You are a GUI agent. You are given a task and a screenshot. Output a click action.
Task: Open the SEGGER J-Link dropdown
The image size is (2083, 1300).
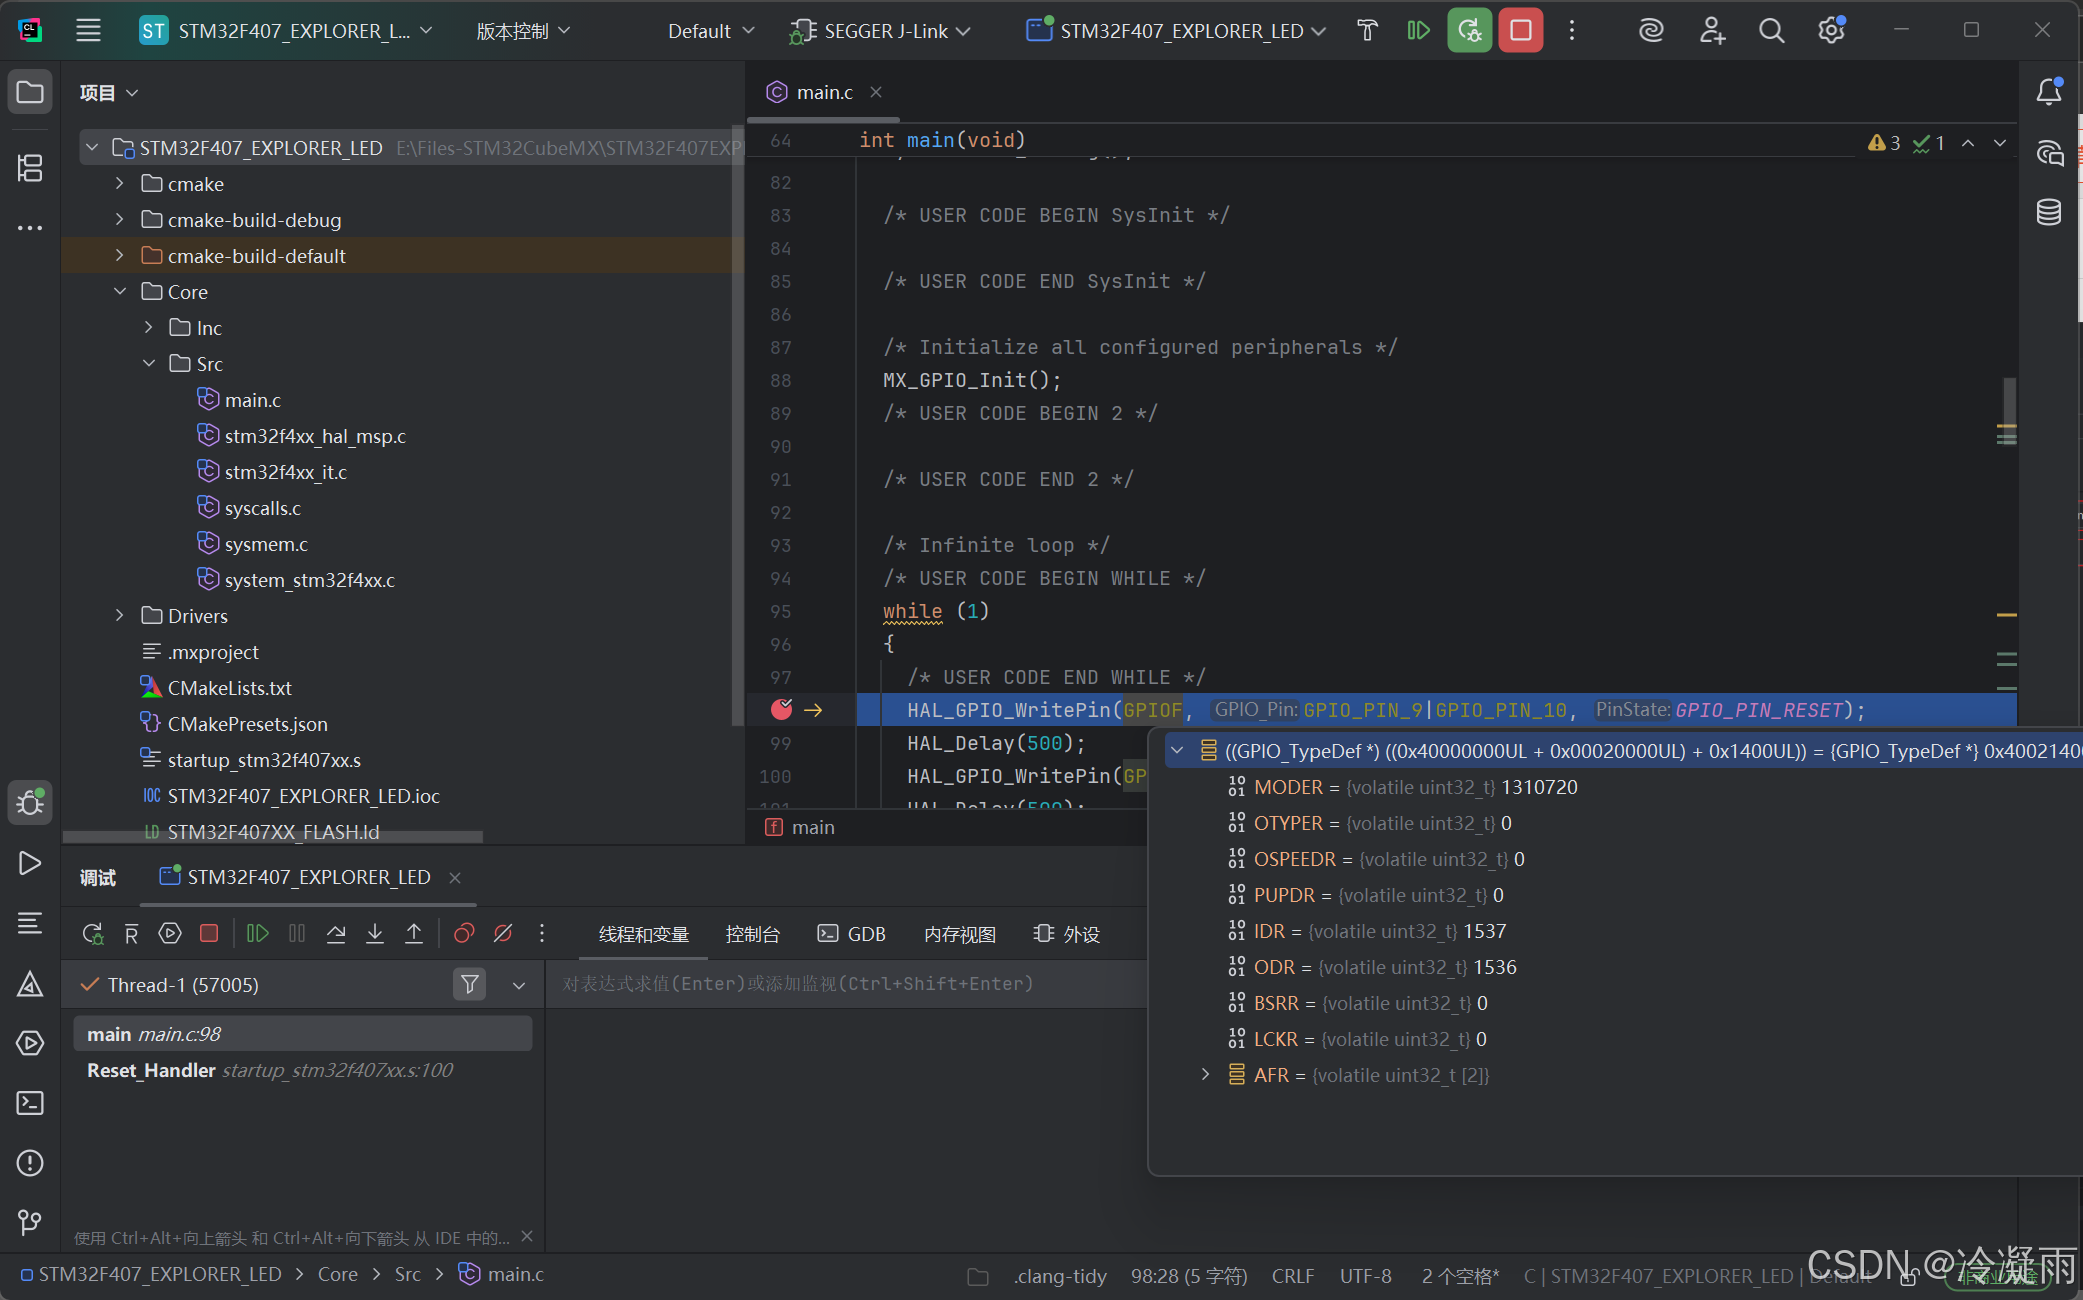pyautogui.click(x=881, y=31)
